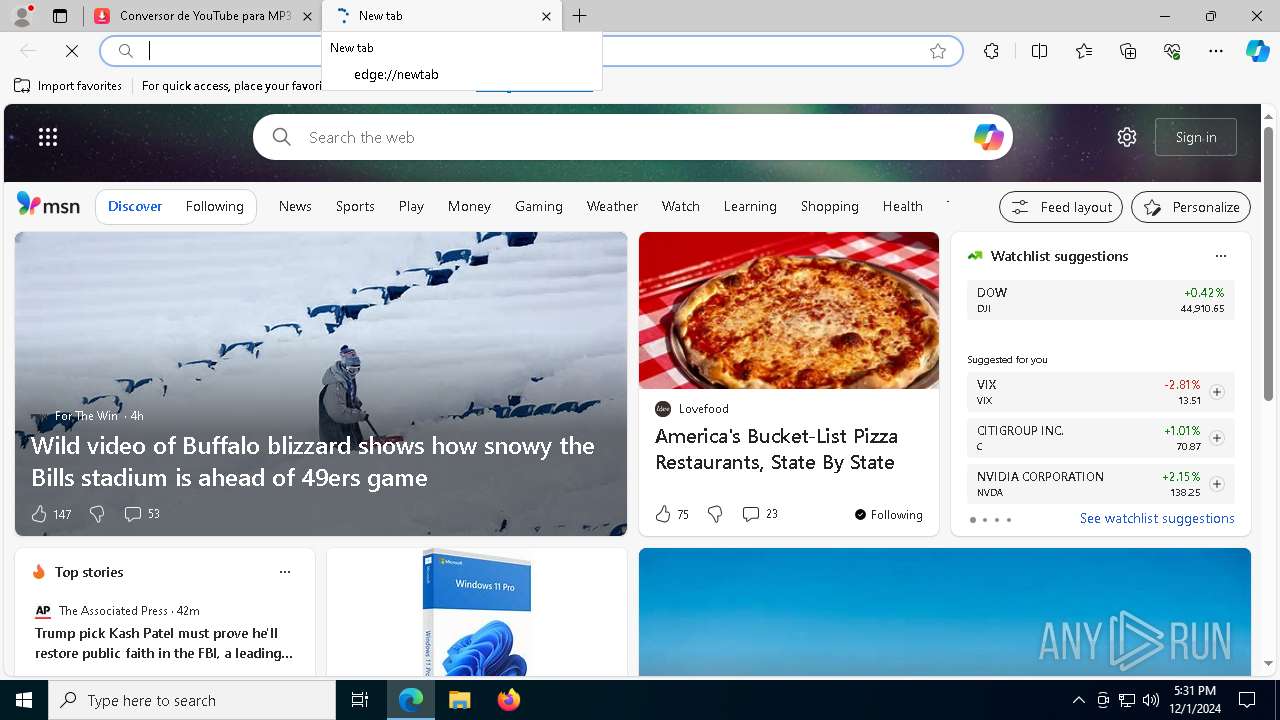
Task: Open the Watch category
Action: (x=681, y=206)
